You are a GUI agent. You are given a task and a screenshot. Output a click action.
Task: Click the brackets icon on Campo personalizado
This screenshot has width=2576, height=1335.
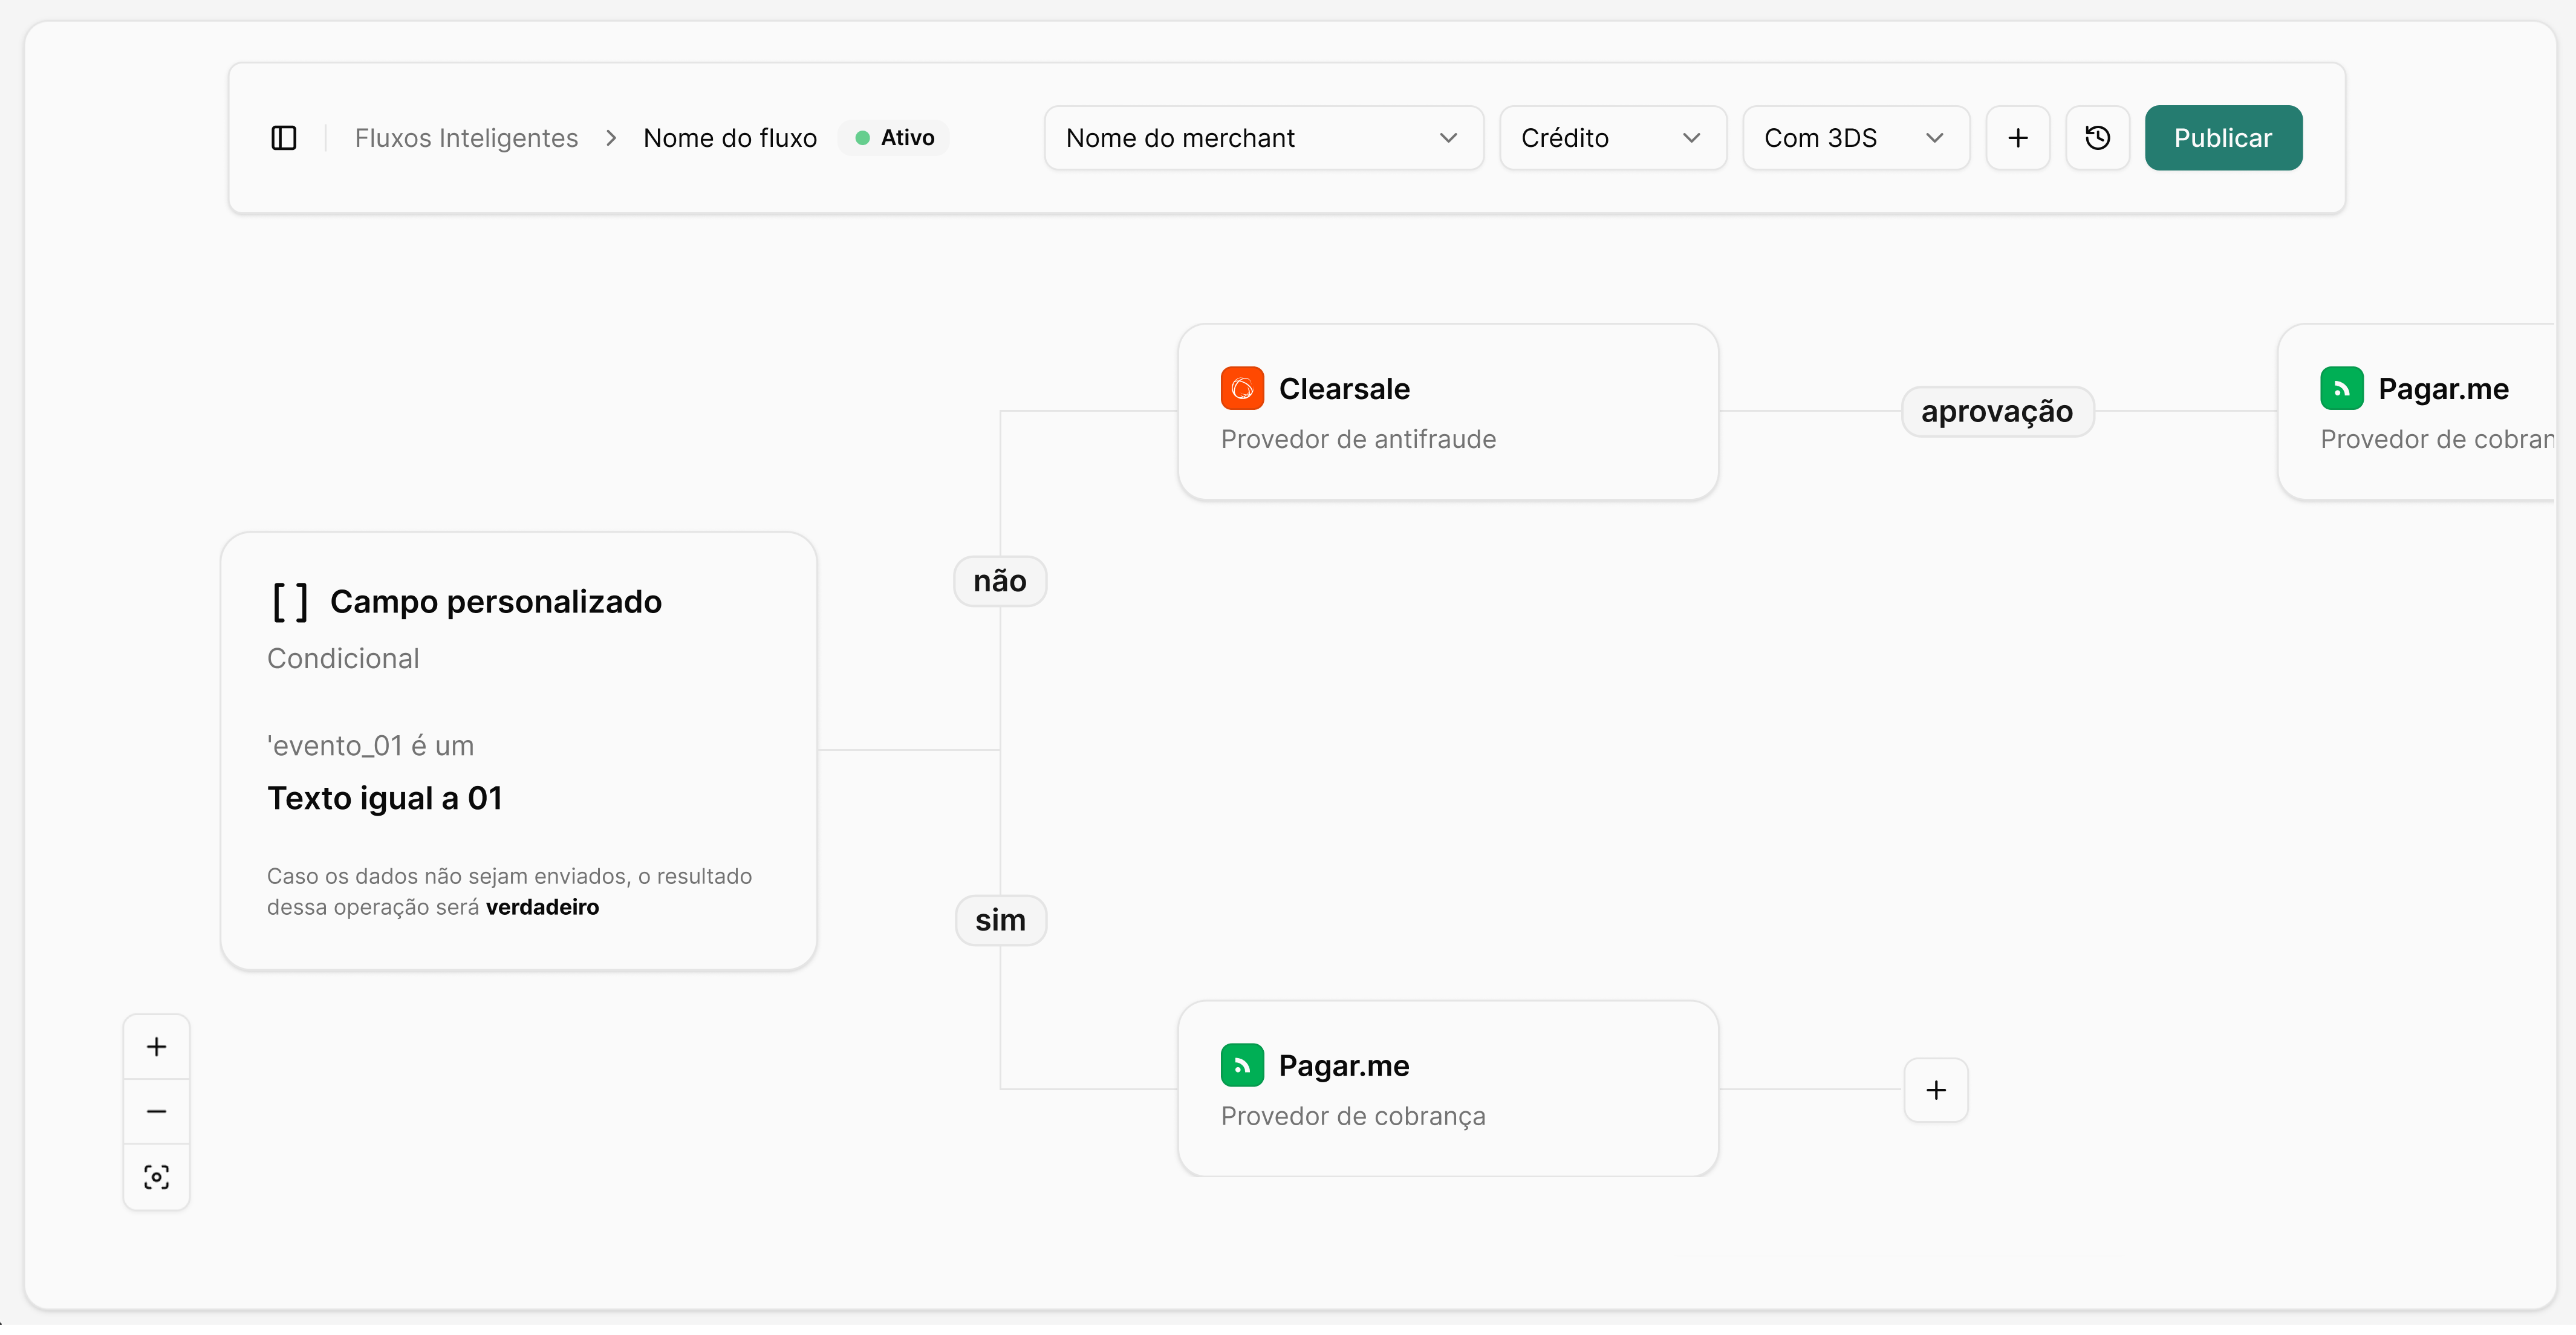point(290,602)
